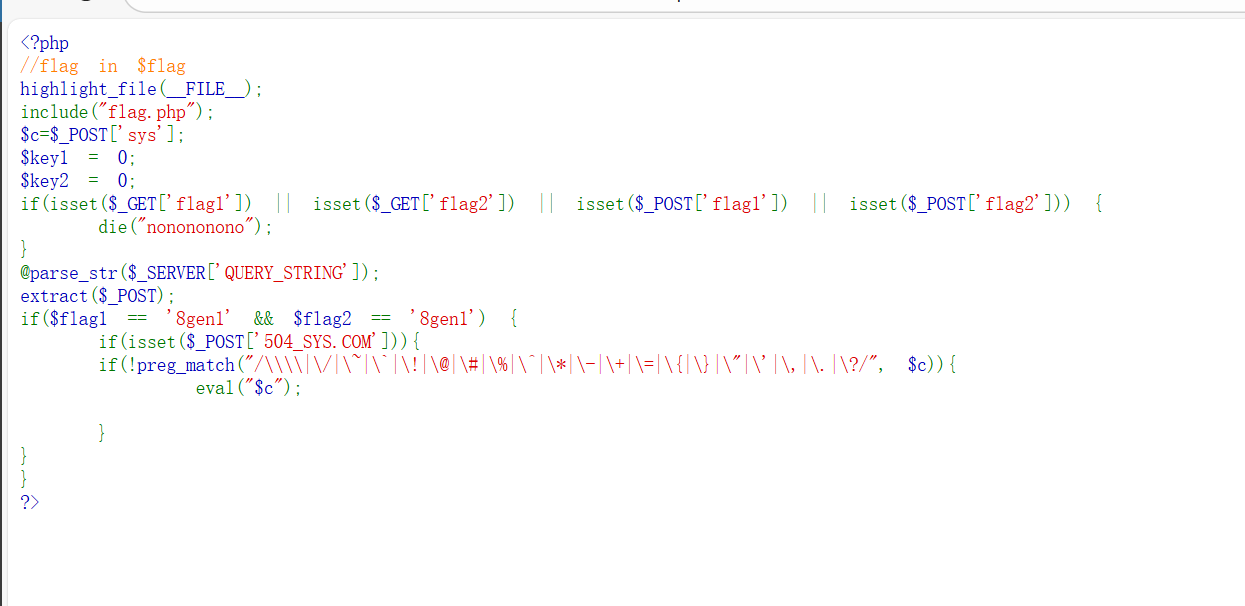Click the $key1 = 0 line
Viewport: 1245px width, 606px height.
pyautogui.click(x=78, y=158)
